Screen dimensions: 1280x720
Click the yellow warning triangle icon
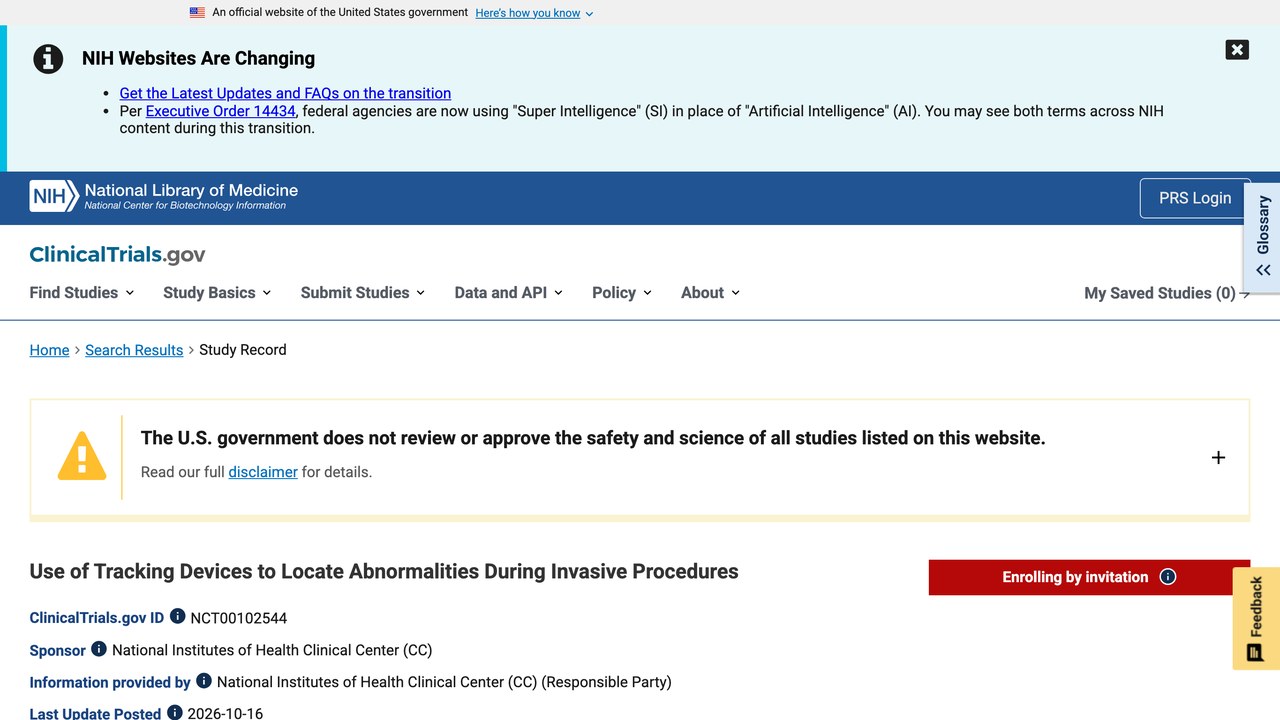tap(82, 456)
